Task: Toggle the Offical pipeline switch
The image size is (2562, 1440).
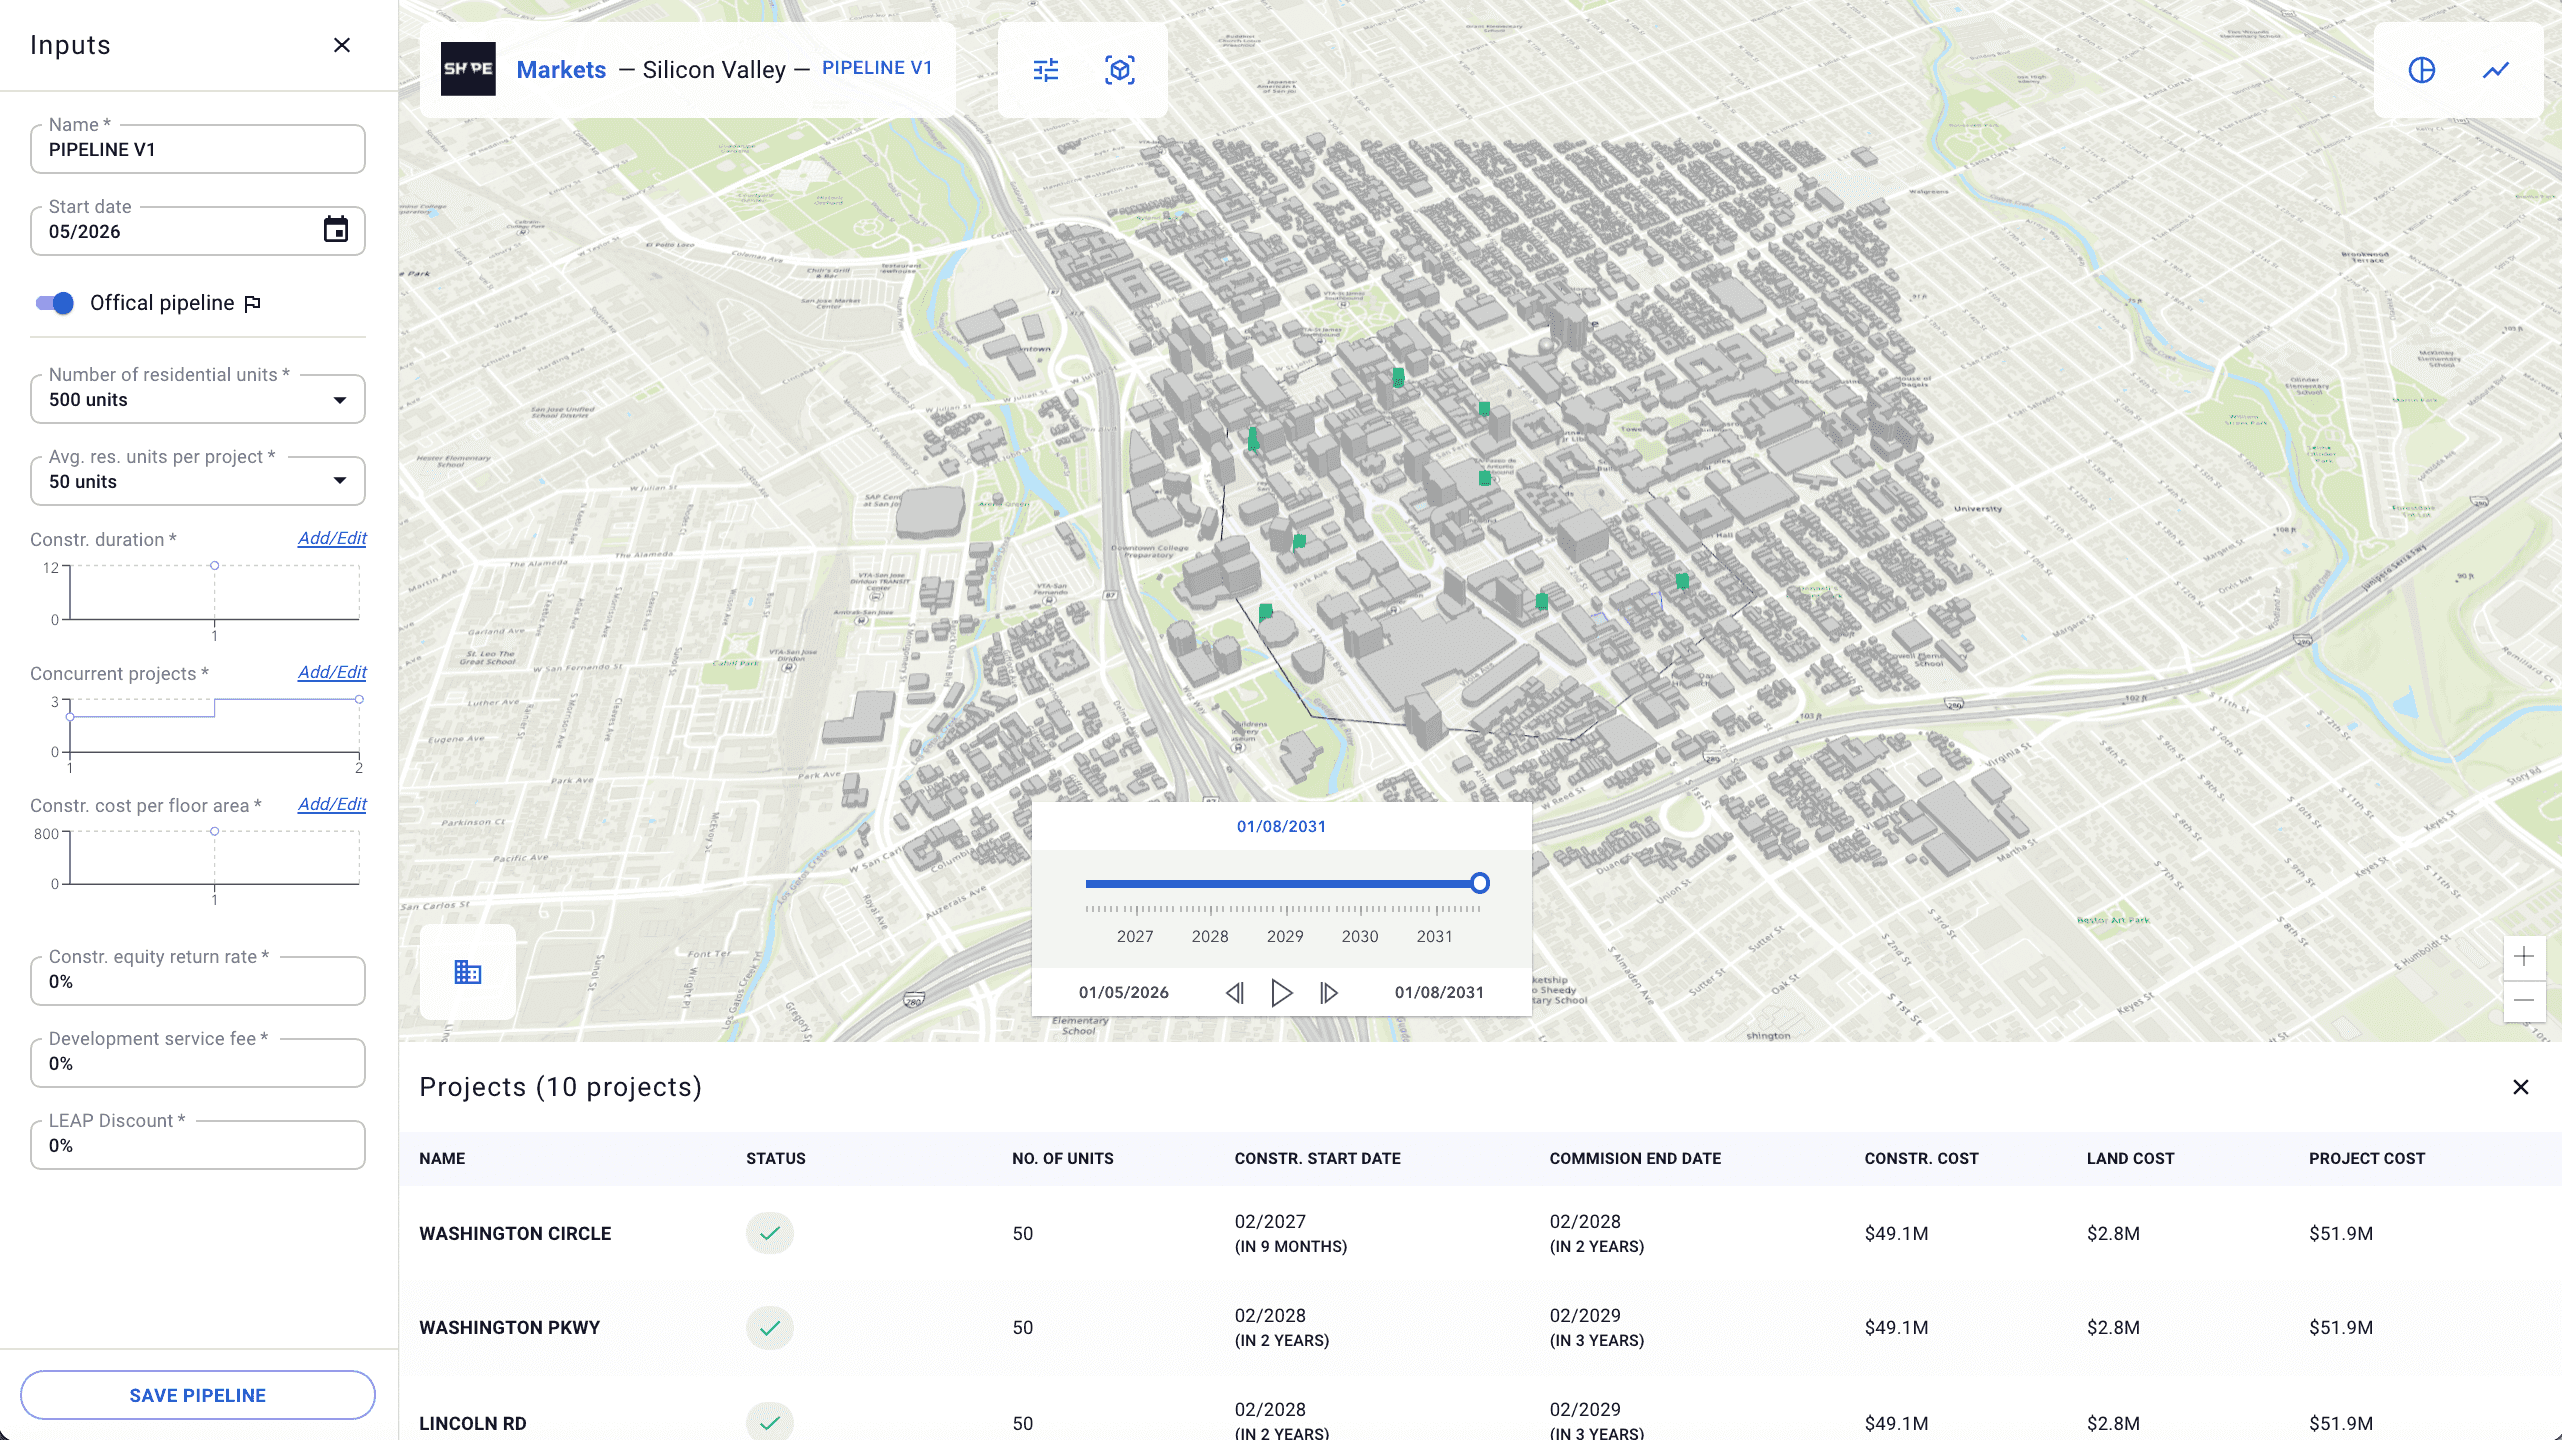Action: coord(55,303)
